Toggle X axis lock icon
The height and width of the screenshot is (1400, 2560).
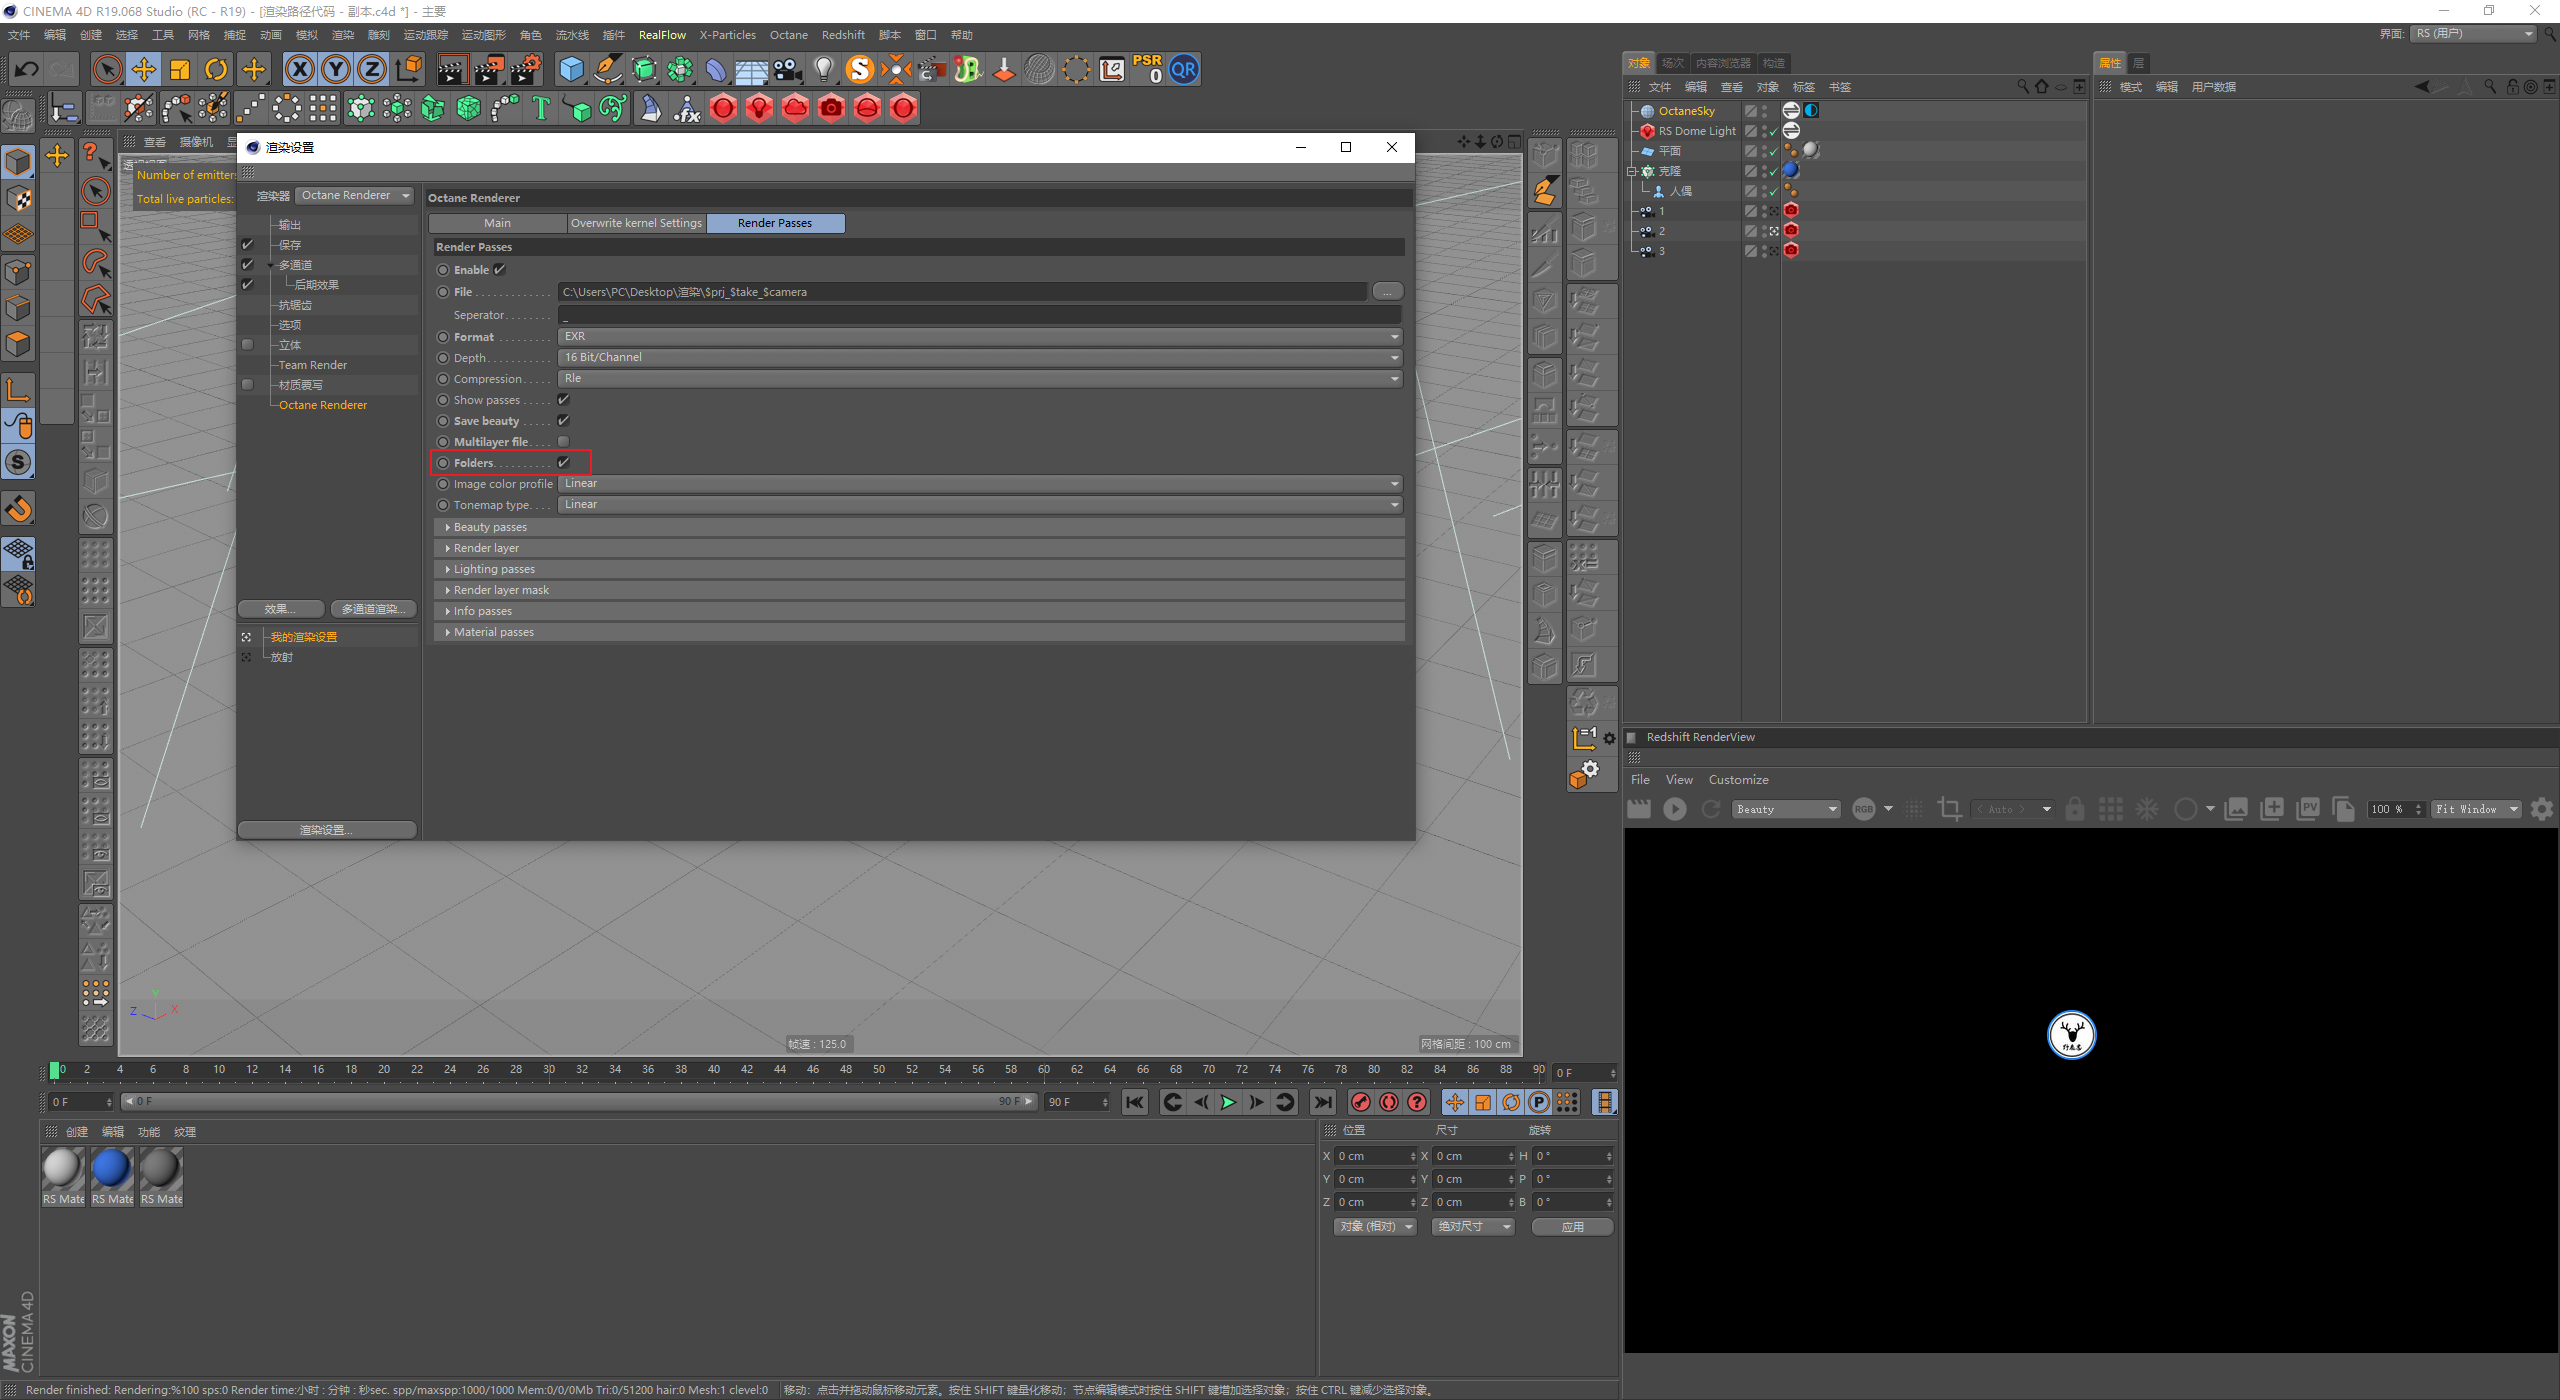point(299,69)
